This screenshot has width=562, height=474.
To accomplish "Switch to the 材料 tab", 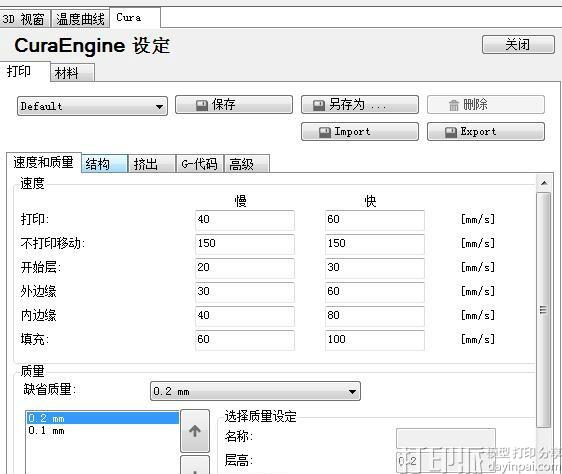I will click(x=72, y=73).
